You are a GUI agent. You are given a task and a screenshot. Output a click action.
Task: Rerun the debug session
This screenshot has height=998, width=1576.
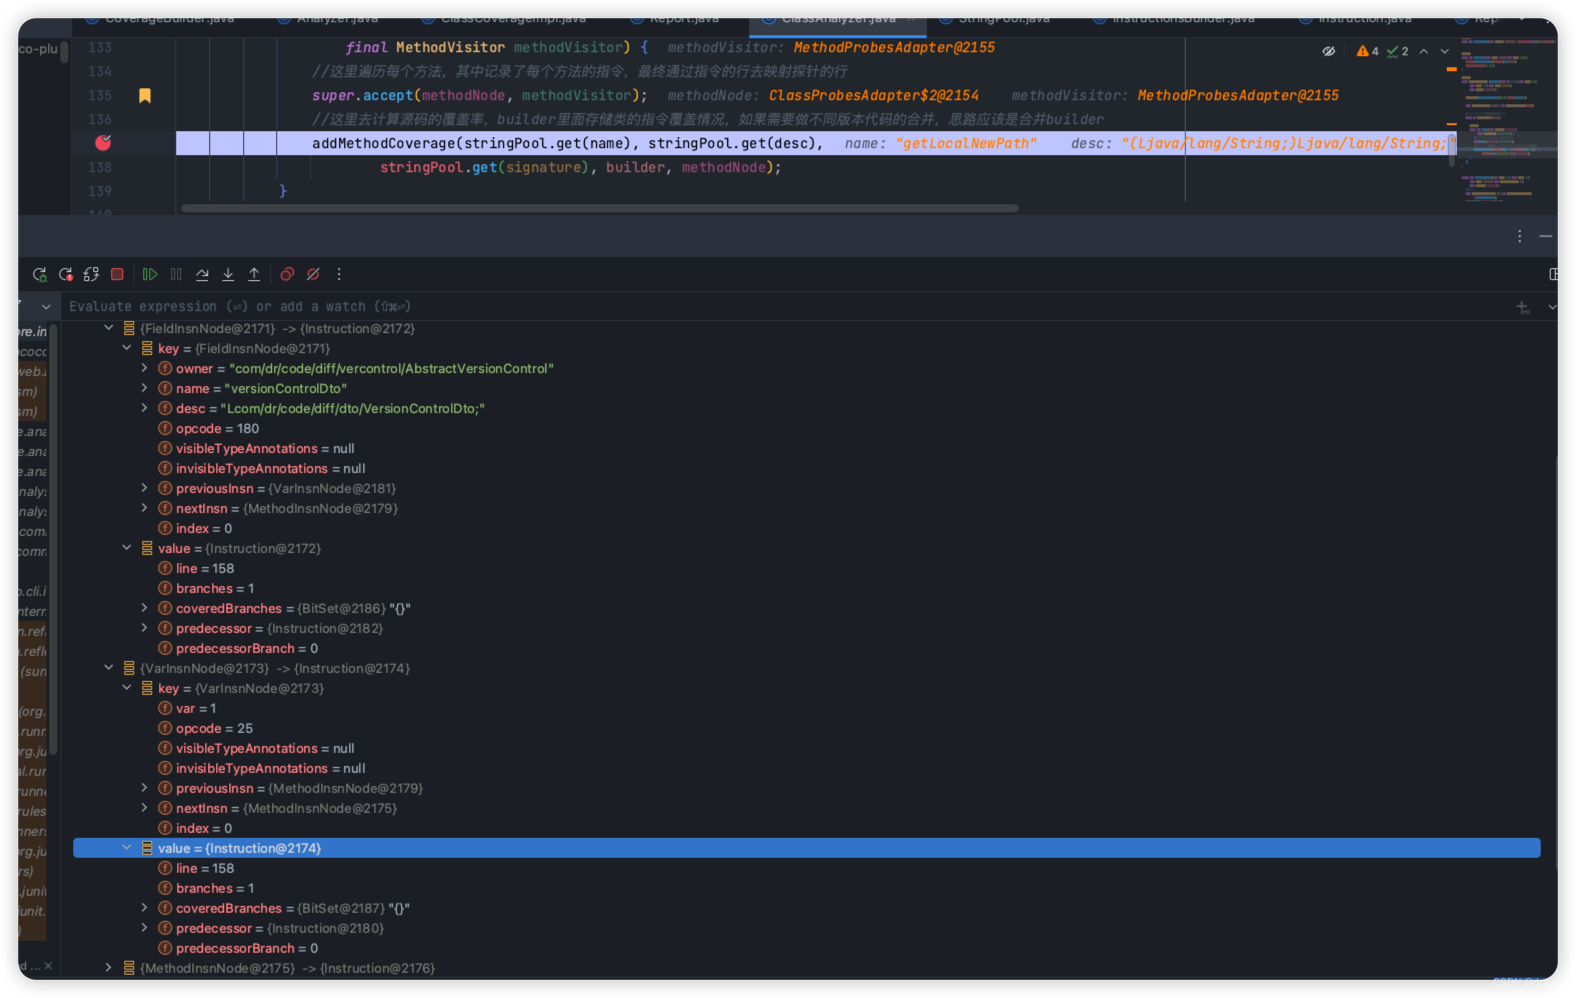click(x=40, y=274)
